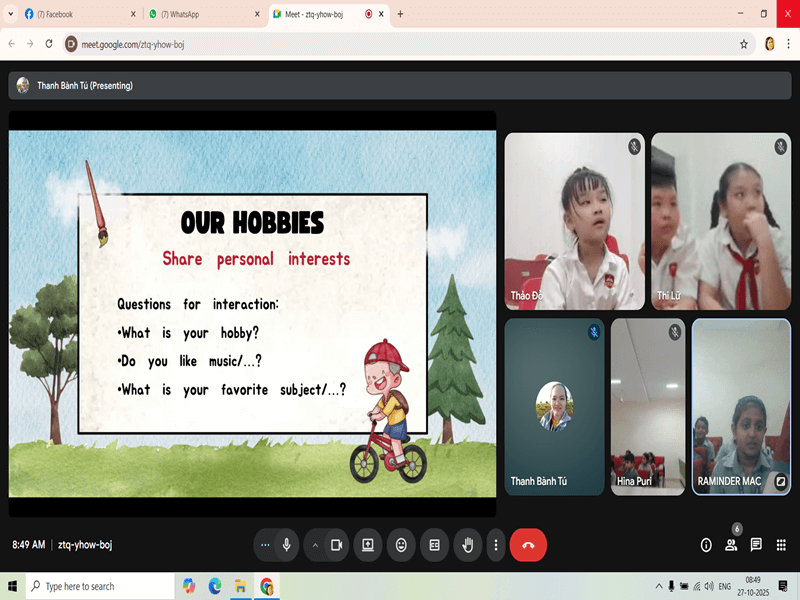The height and width of the screenshot is (600, 800).
Task: Open the meeting details info icon
Action: [706, 545]
